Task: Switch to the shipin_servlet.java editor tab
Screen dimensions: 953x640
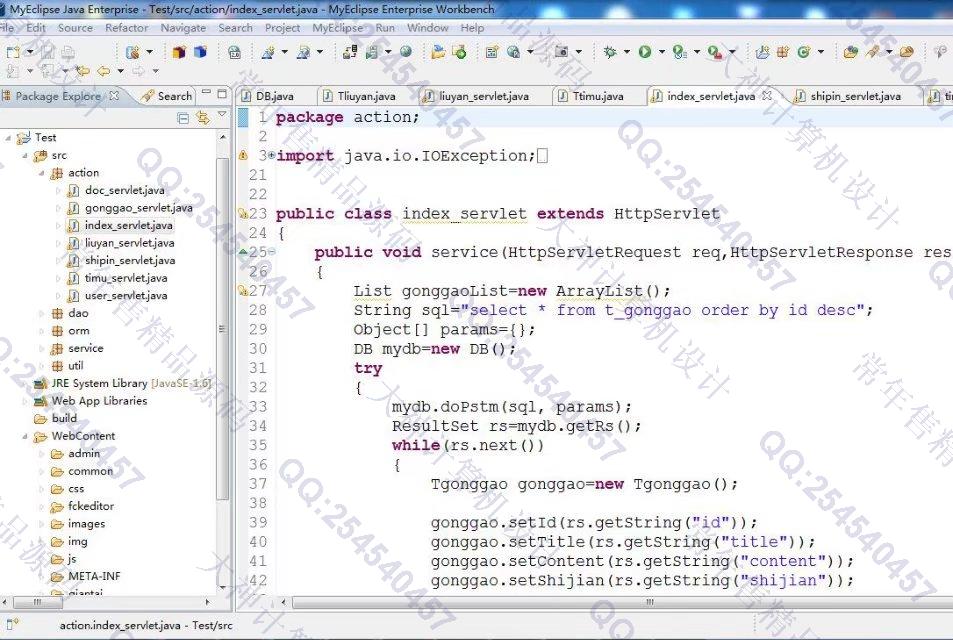Action: [x=855, y=96]
